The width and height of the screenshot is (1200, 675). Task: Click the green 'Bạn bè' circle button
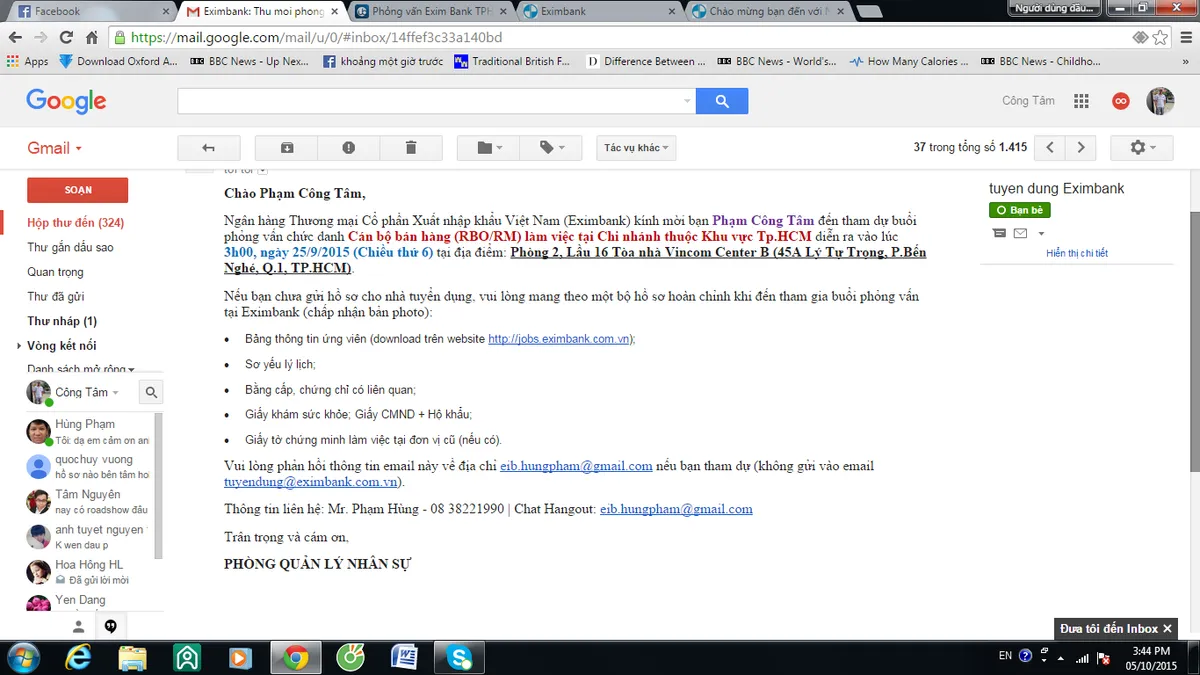click(1020, 210)
